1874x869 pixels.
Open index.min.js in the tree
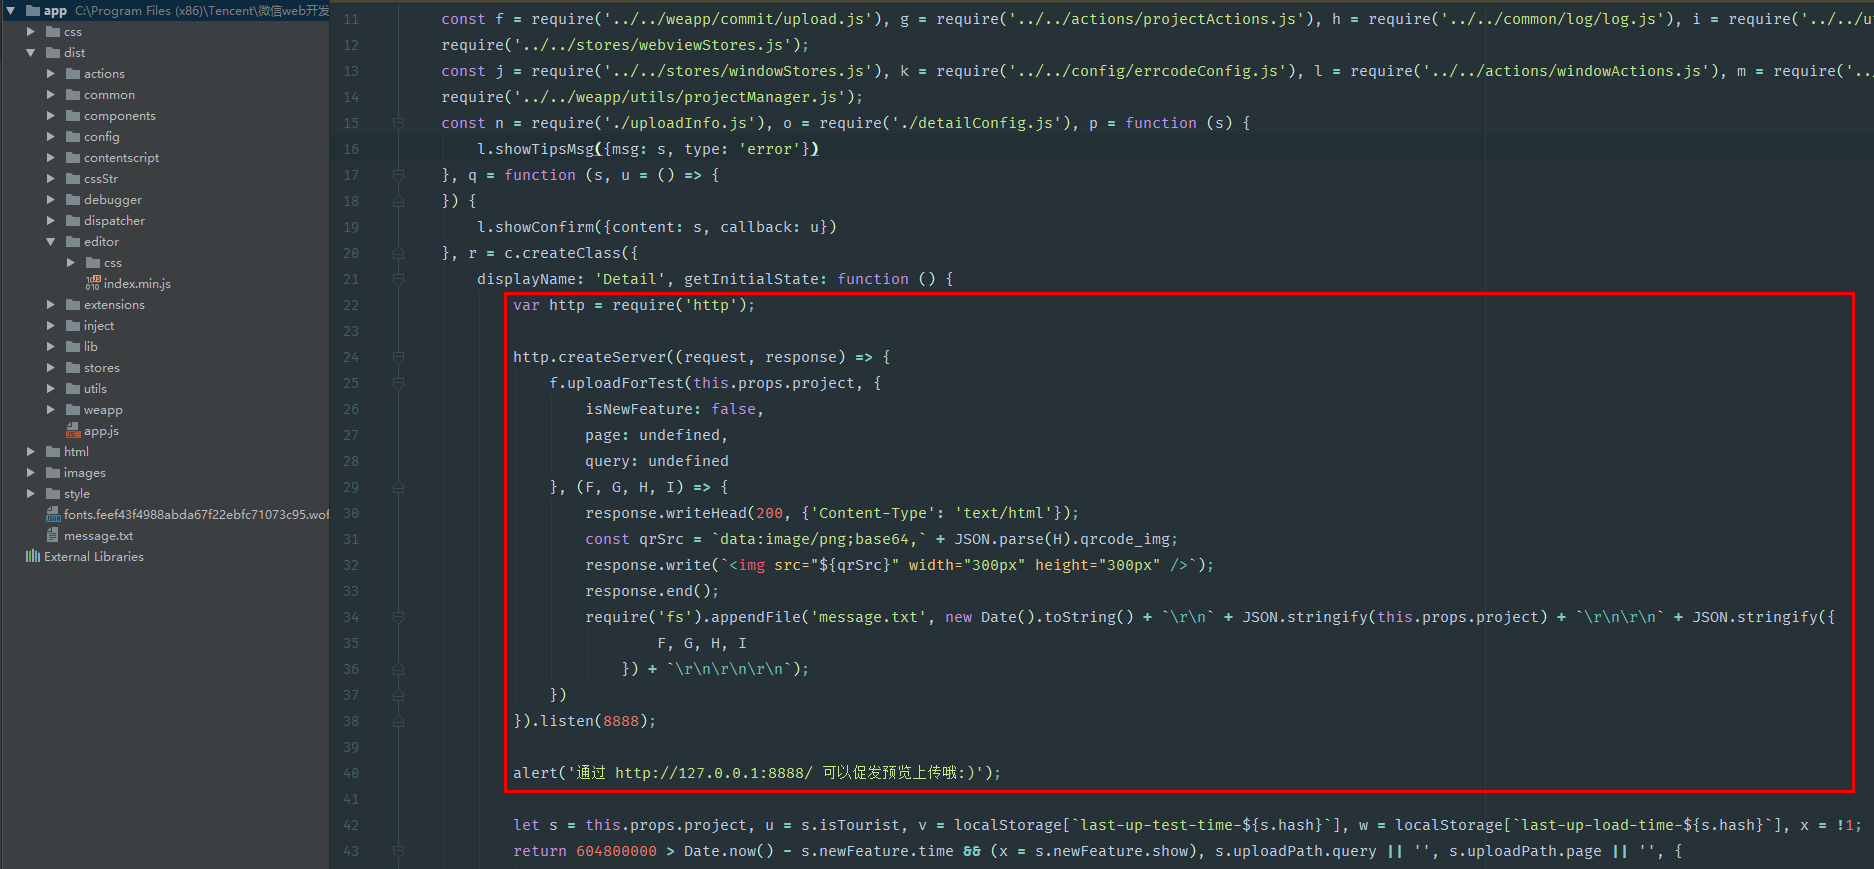click(x=137, y=284)
